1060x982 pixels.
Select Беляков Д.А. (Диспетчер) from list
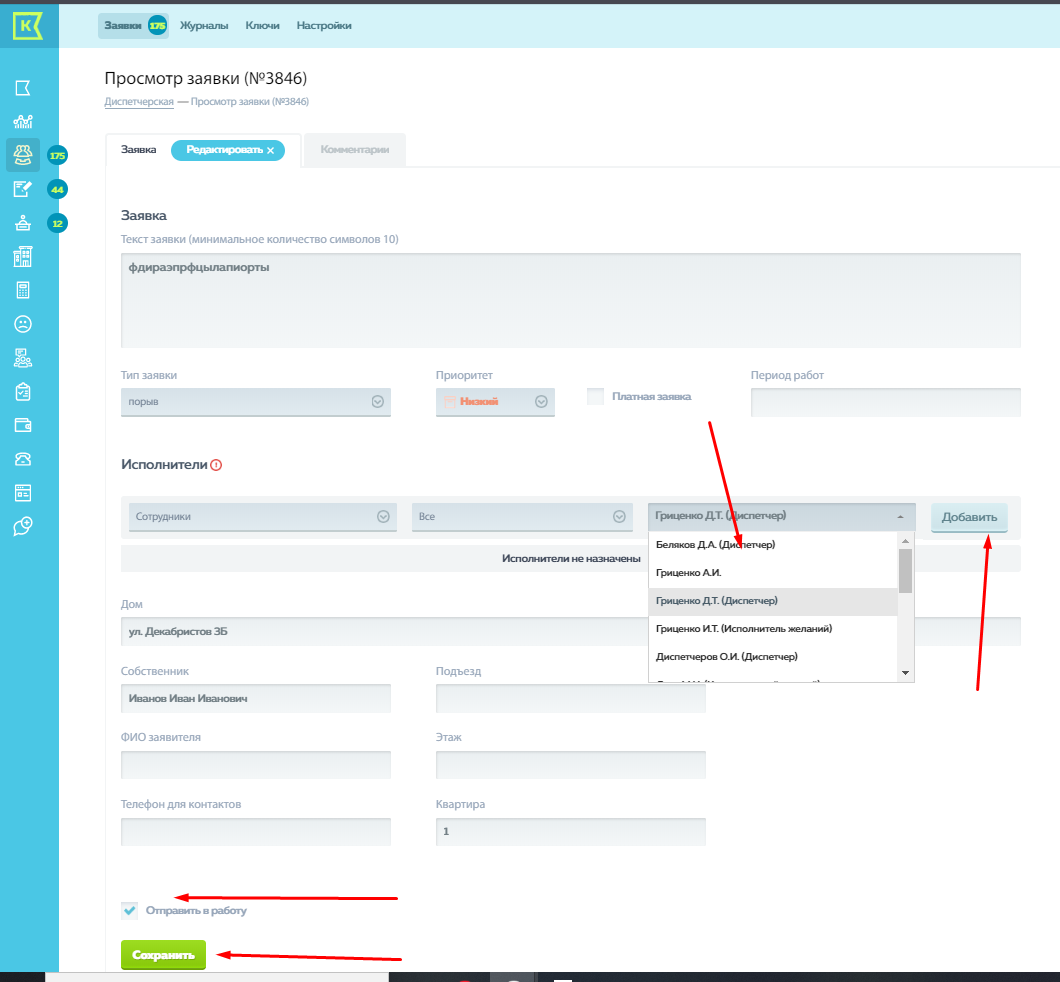pos(773,545)
